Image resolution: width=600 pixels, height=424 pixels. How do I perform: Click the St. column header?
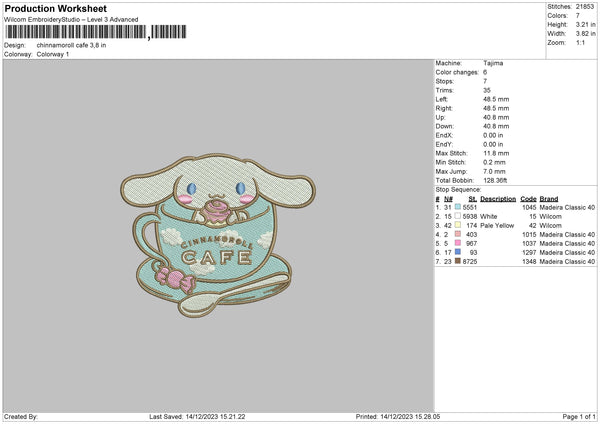[473, 199]
